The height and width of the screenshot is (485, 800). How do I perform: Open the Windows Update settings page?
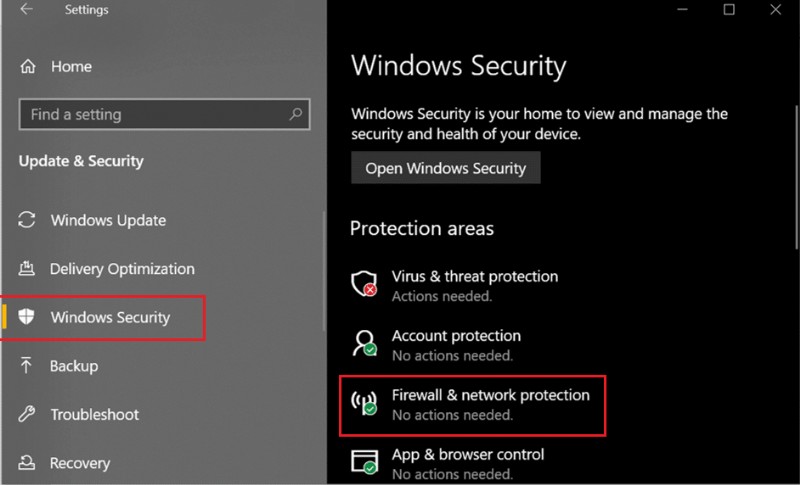tap(108, 220)
